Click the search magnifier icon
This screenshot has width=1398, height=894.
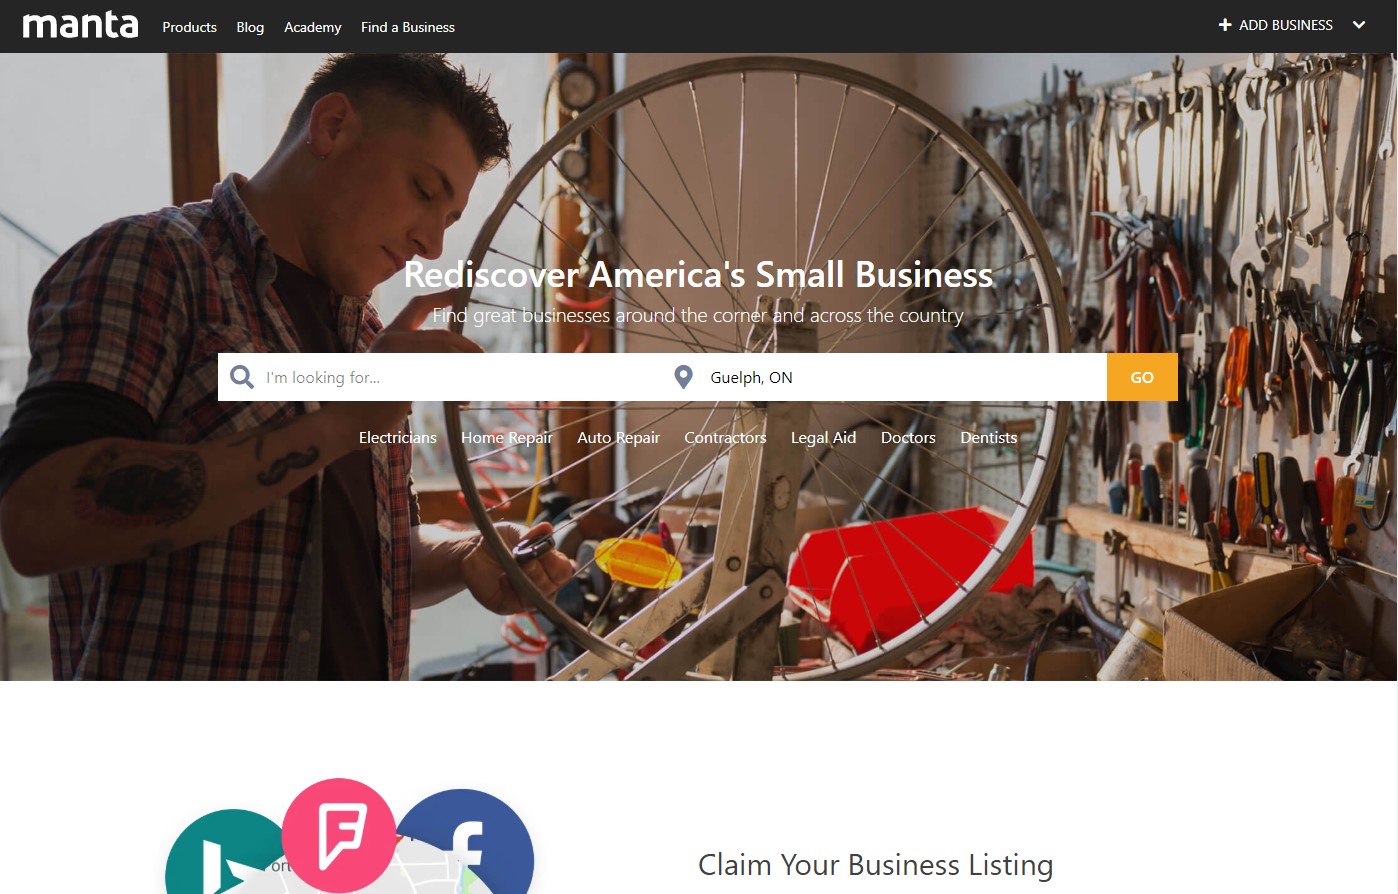pyautogui.click(x=242, y=377)
